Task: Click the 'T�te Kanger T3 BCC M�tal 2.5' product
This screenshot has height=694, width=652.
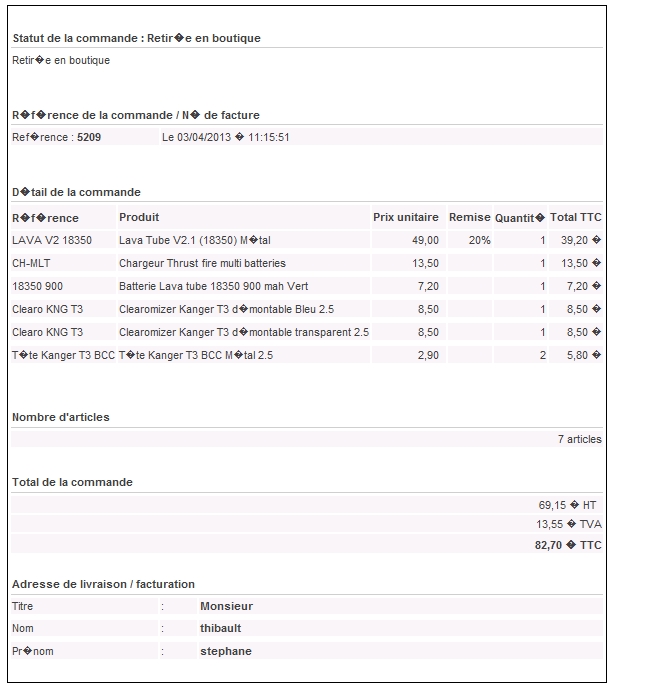Action: click(x=196, y=355)
